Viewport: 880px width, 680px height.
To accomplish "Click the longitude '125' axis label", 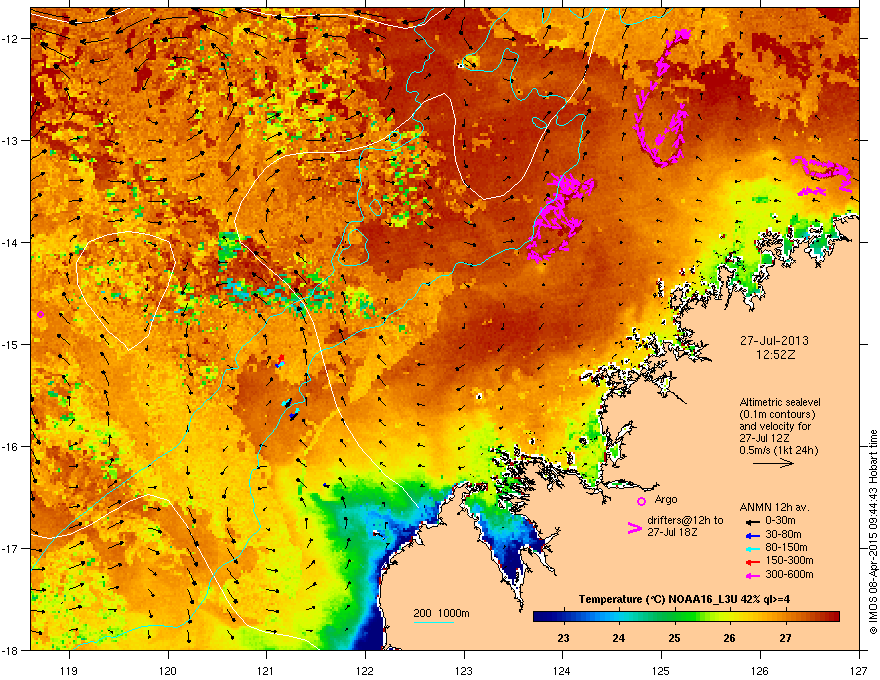I will 661,670.
